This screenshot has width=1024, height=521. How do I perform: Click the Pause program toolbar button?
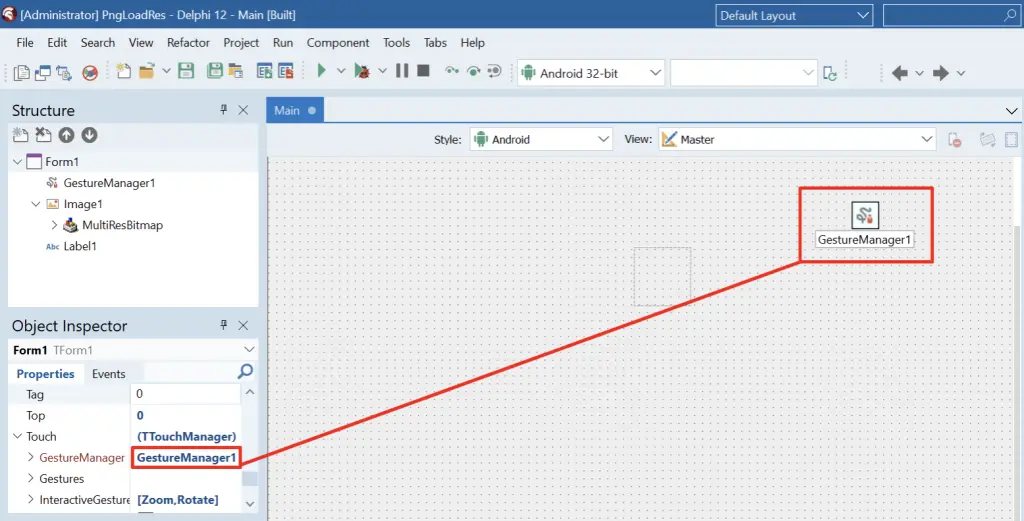click(x=402, y=71)
